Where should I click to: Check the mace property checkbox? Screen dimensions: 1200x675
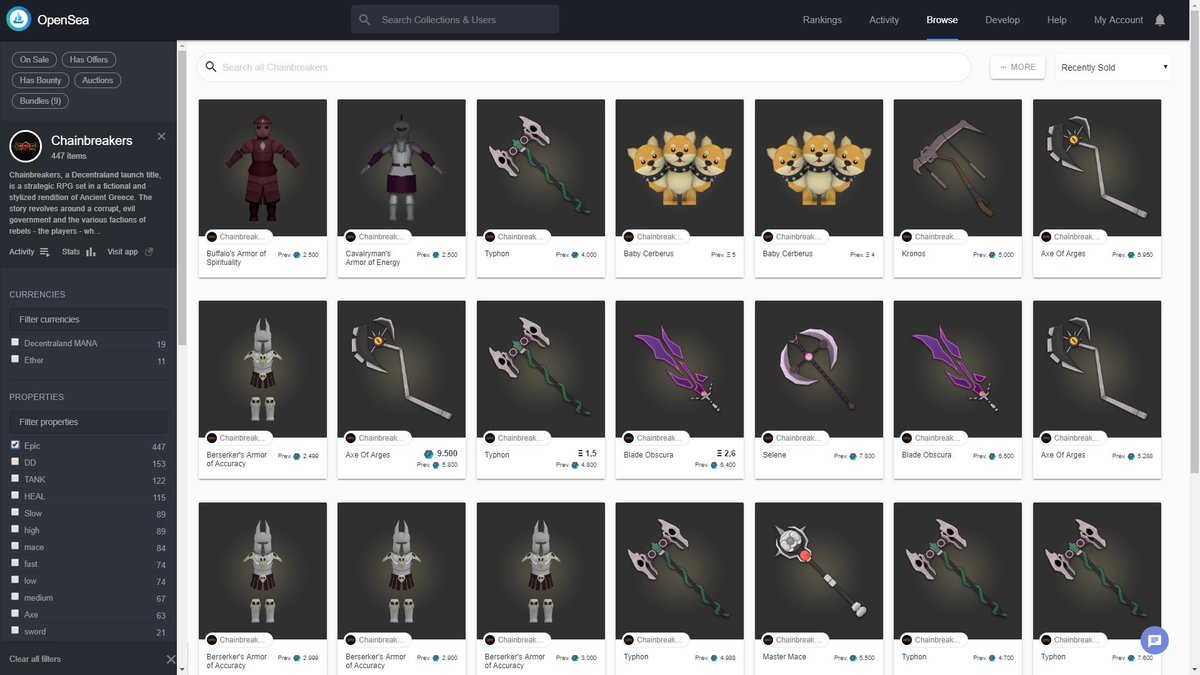[x=15, y=546]
